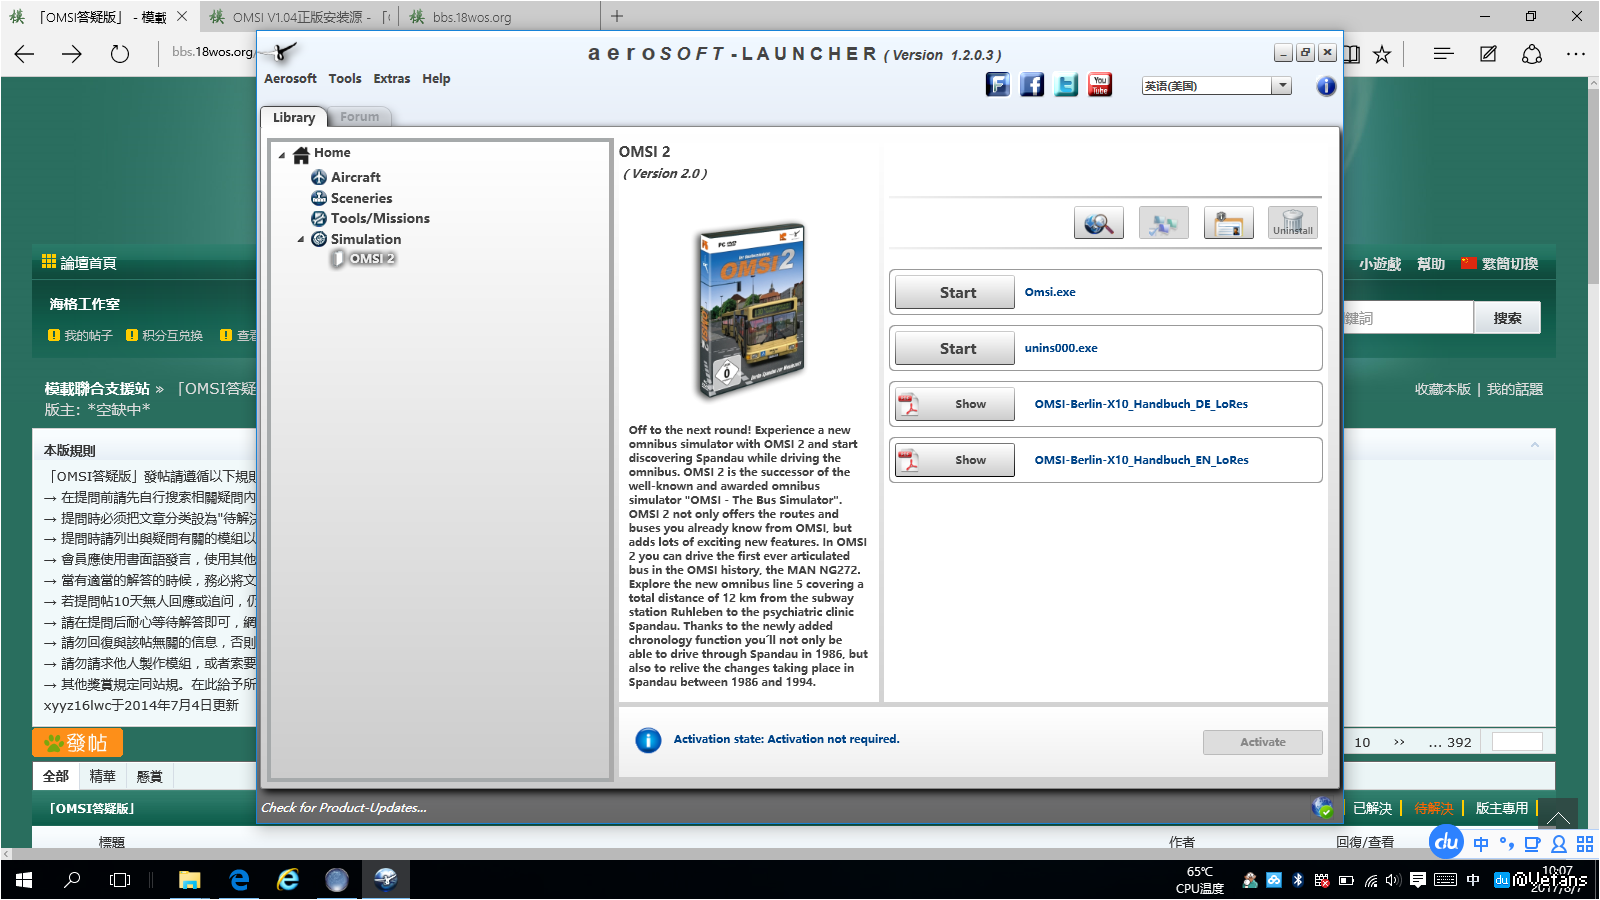
Task: Switch to the Library tab
Action: [294, 118]
